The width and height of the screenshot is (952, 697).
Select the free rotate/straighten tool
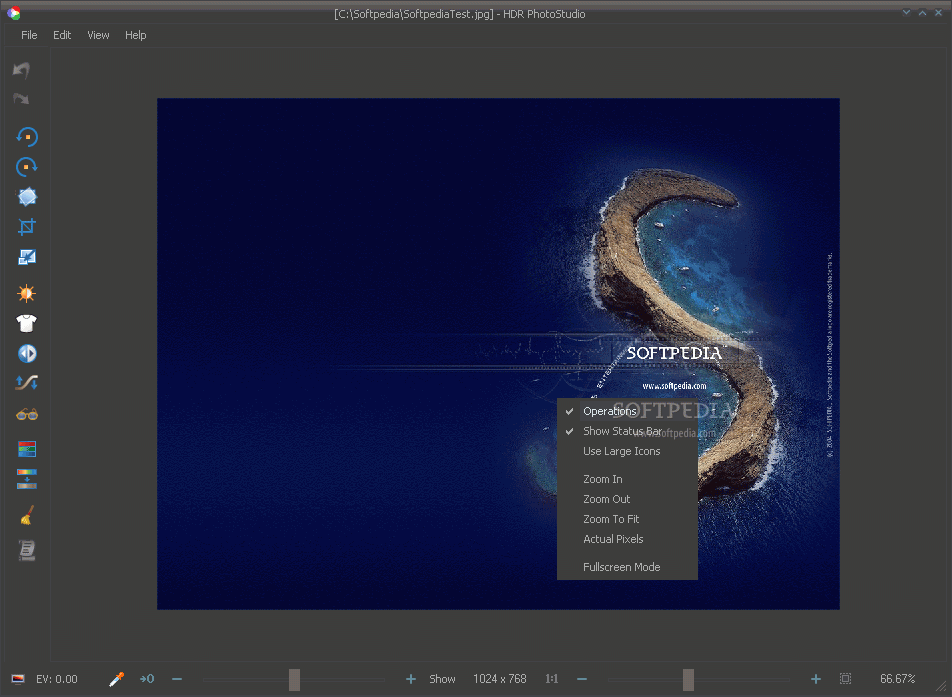click(27, 197)
